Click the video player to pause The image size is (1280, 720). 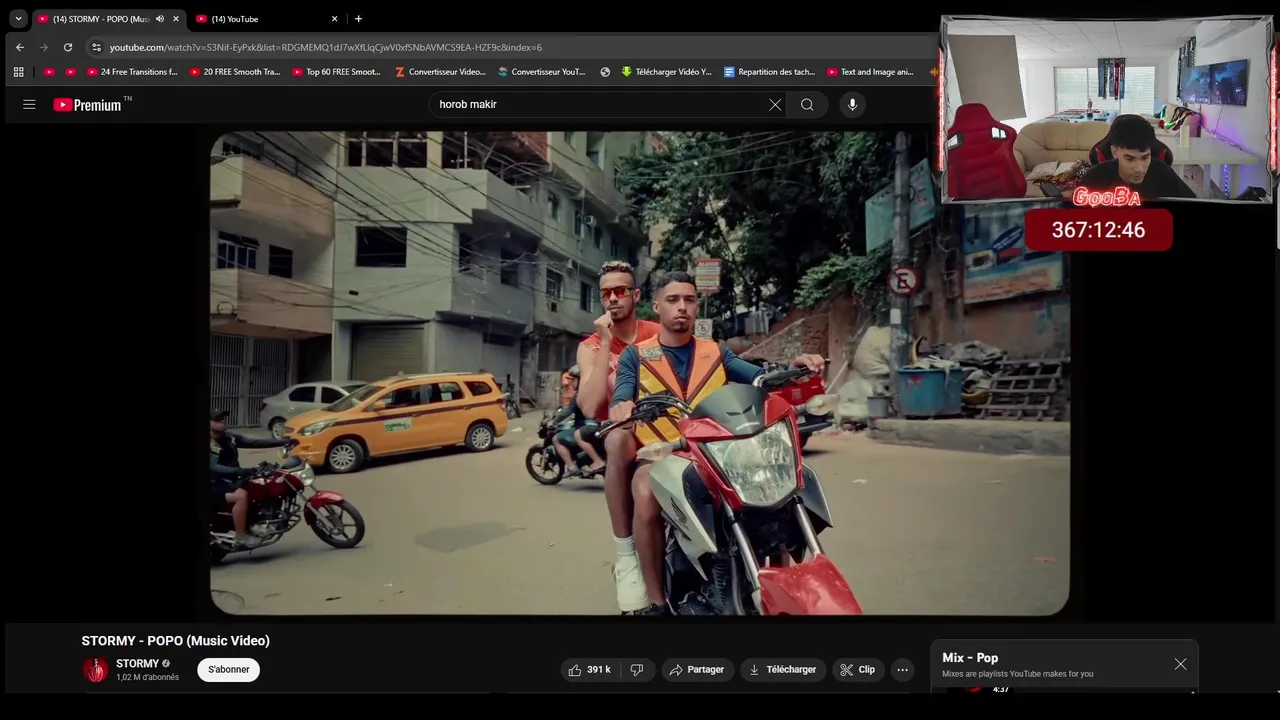click(639, 372)
